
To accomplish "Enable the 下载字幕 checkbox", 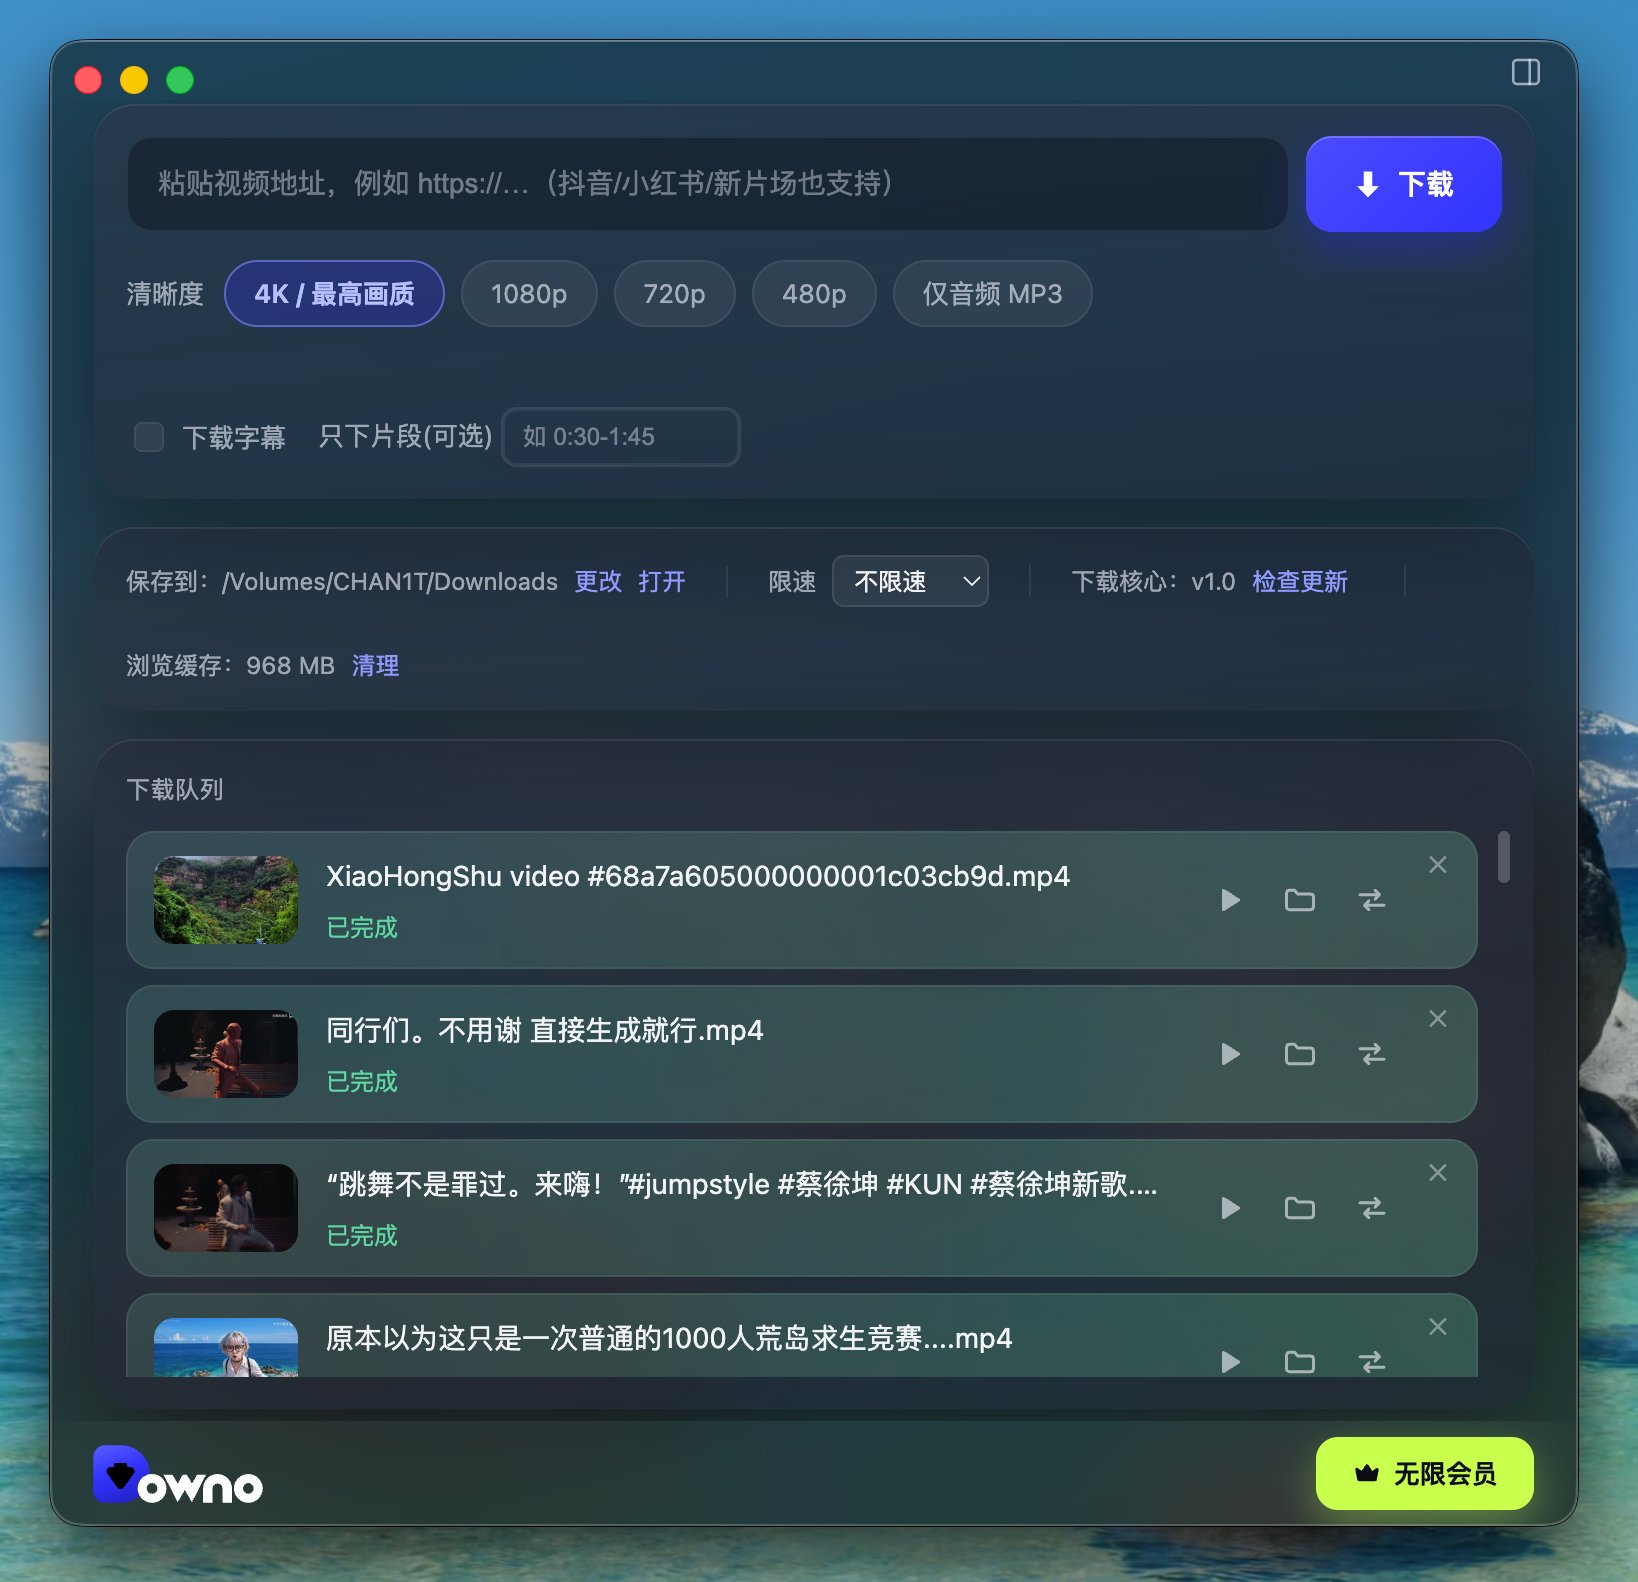I will (149, 437).
